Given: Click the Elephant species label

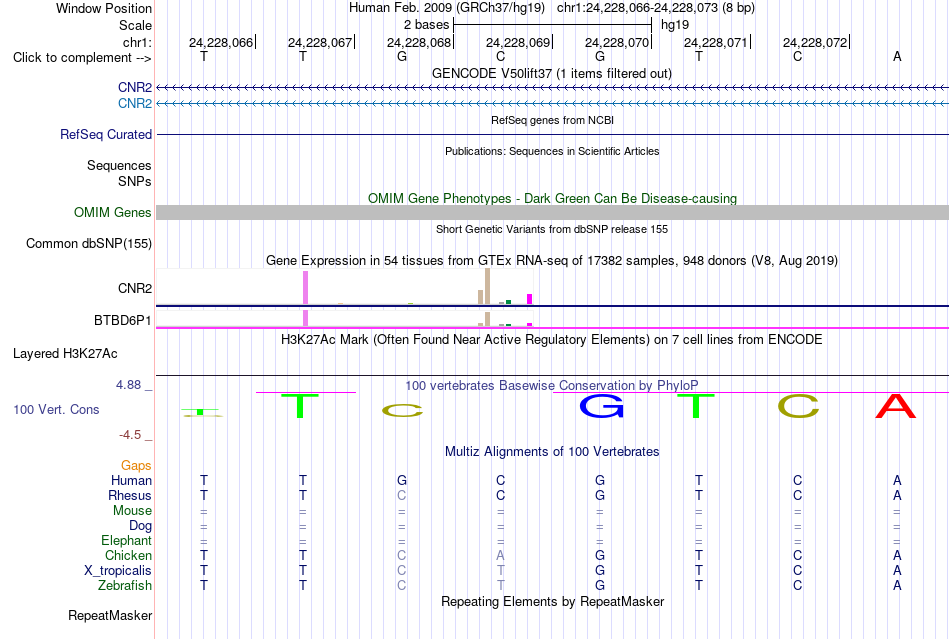Looking at the screenshot, I should pos(126,540).
